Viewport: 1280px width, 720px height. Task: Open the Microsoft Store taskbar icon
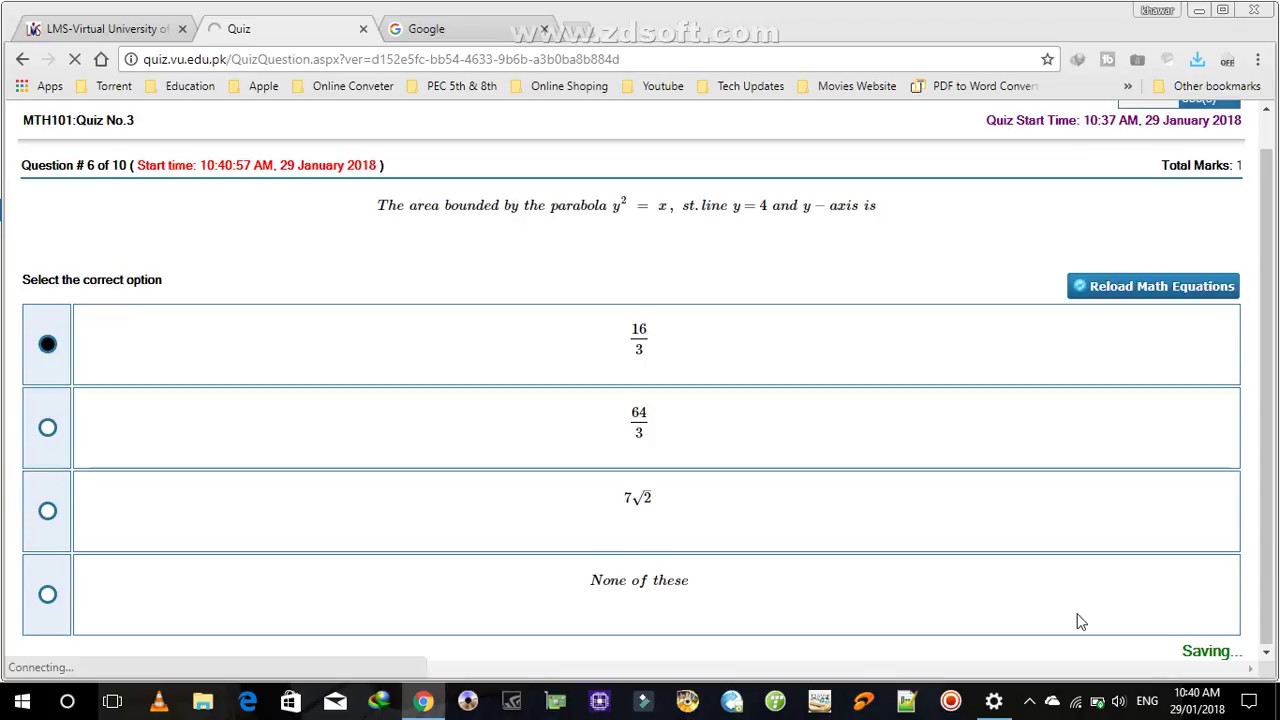(290, 701)
